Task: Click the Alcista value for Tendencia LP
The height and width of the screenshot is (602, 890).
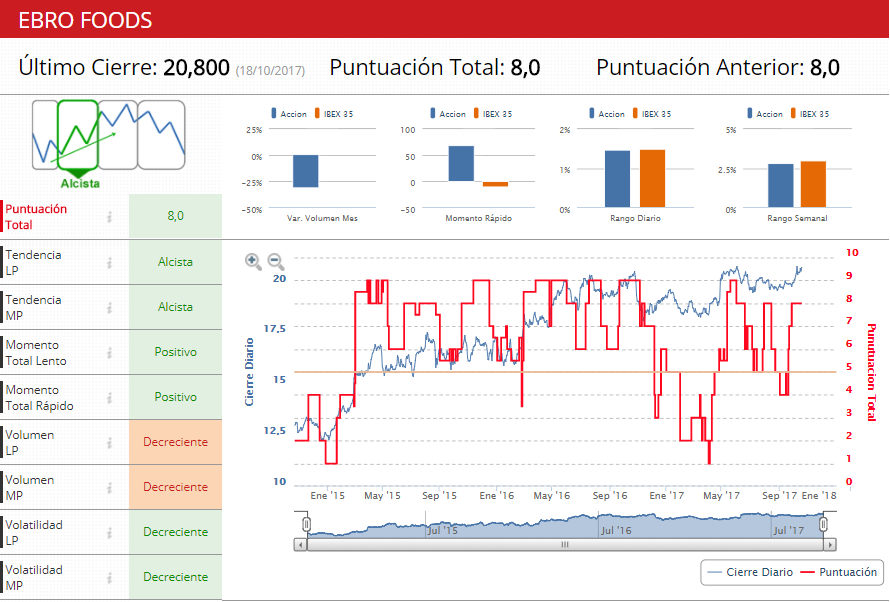Action: [175, 262]
